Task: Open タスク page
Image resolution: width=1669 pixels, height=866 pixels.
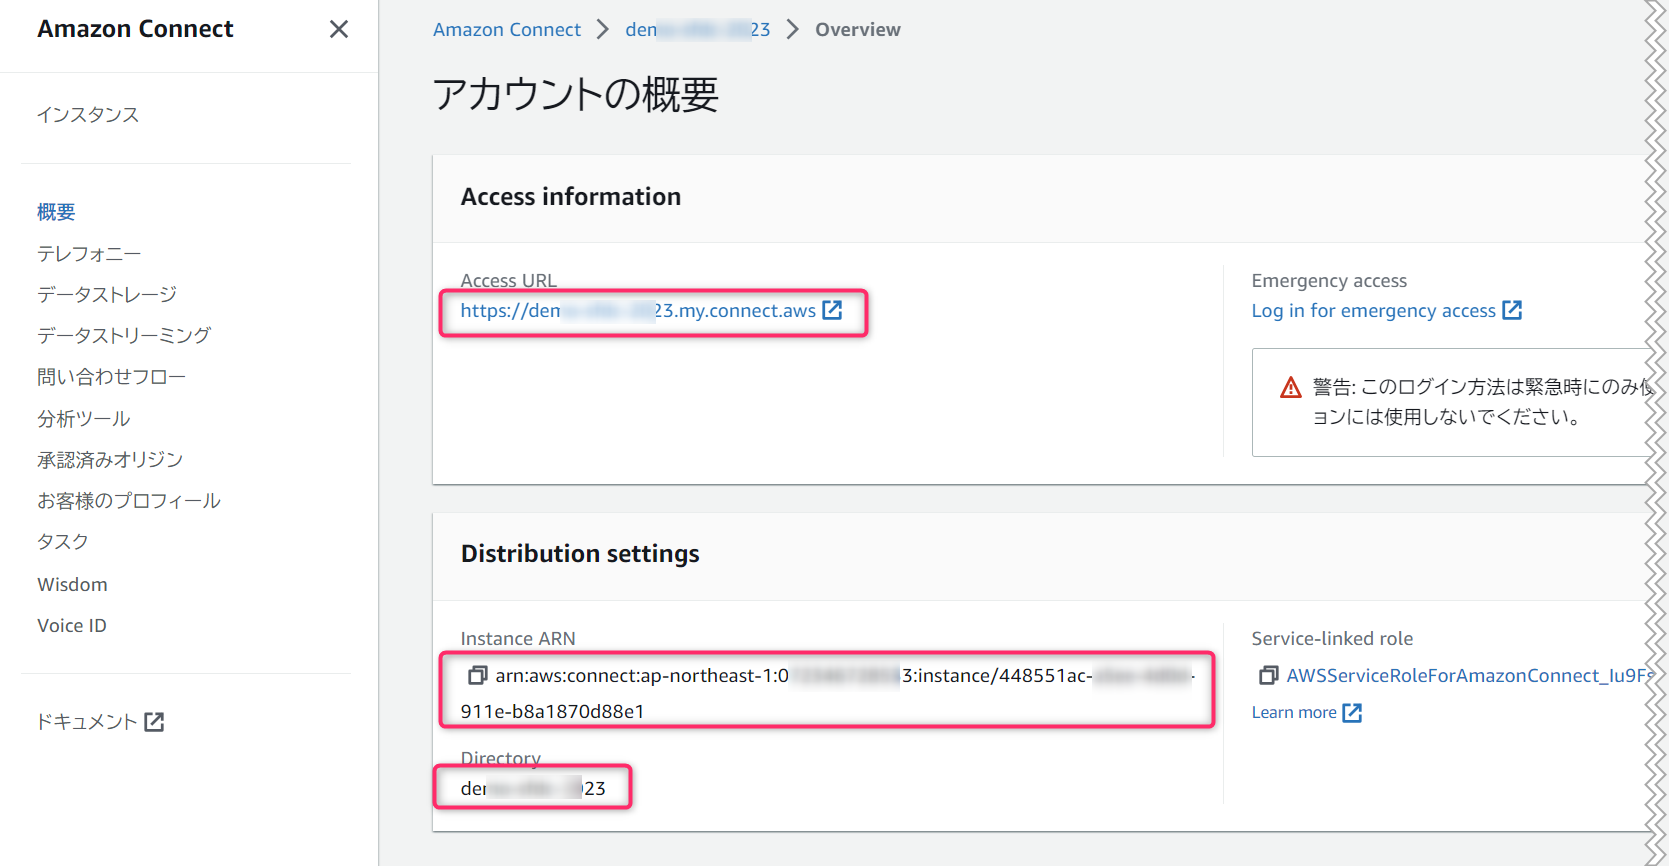Action: (63, 542)
